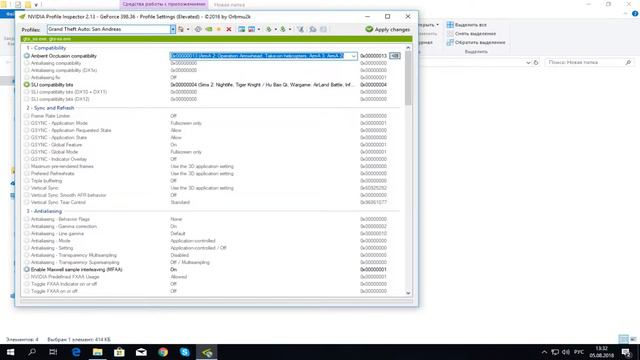Screen dimensions: 640x360
Task: Open dropdown arrow beside import profiles icon
Action: 290,29
